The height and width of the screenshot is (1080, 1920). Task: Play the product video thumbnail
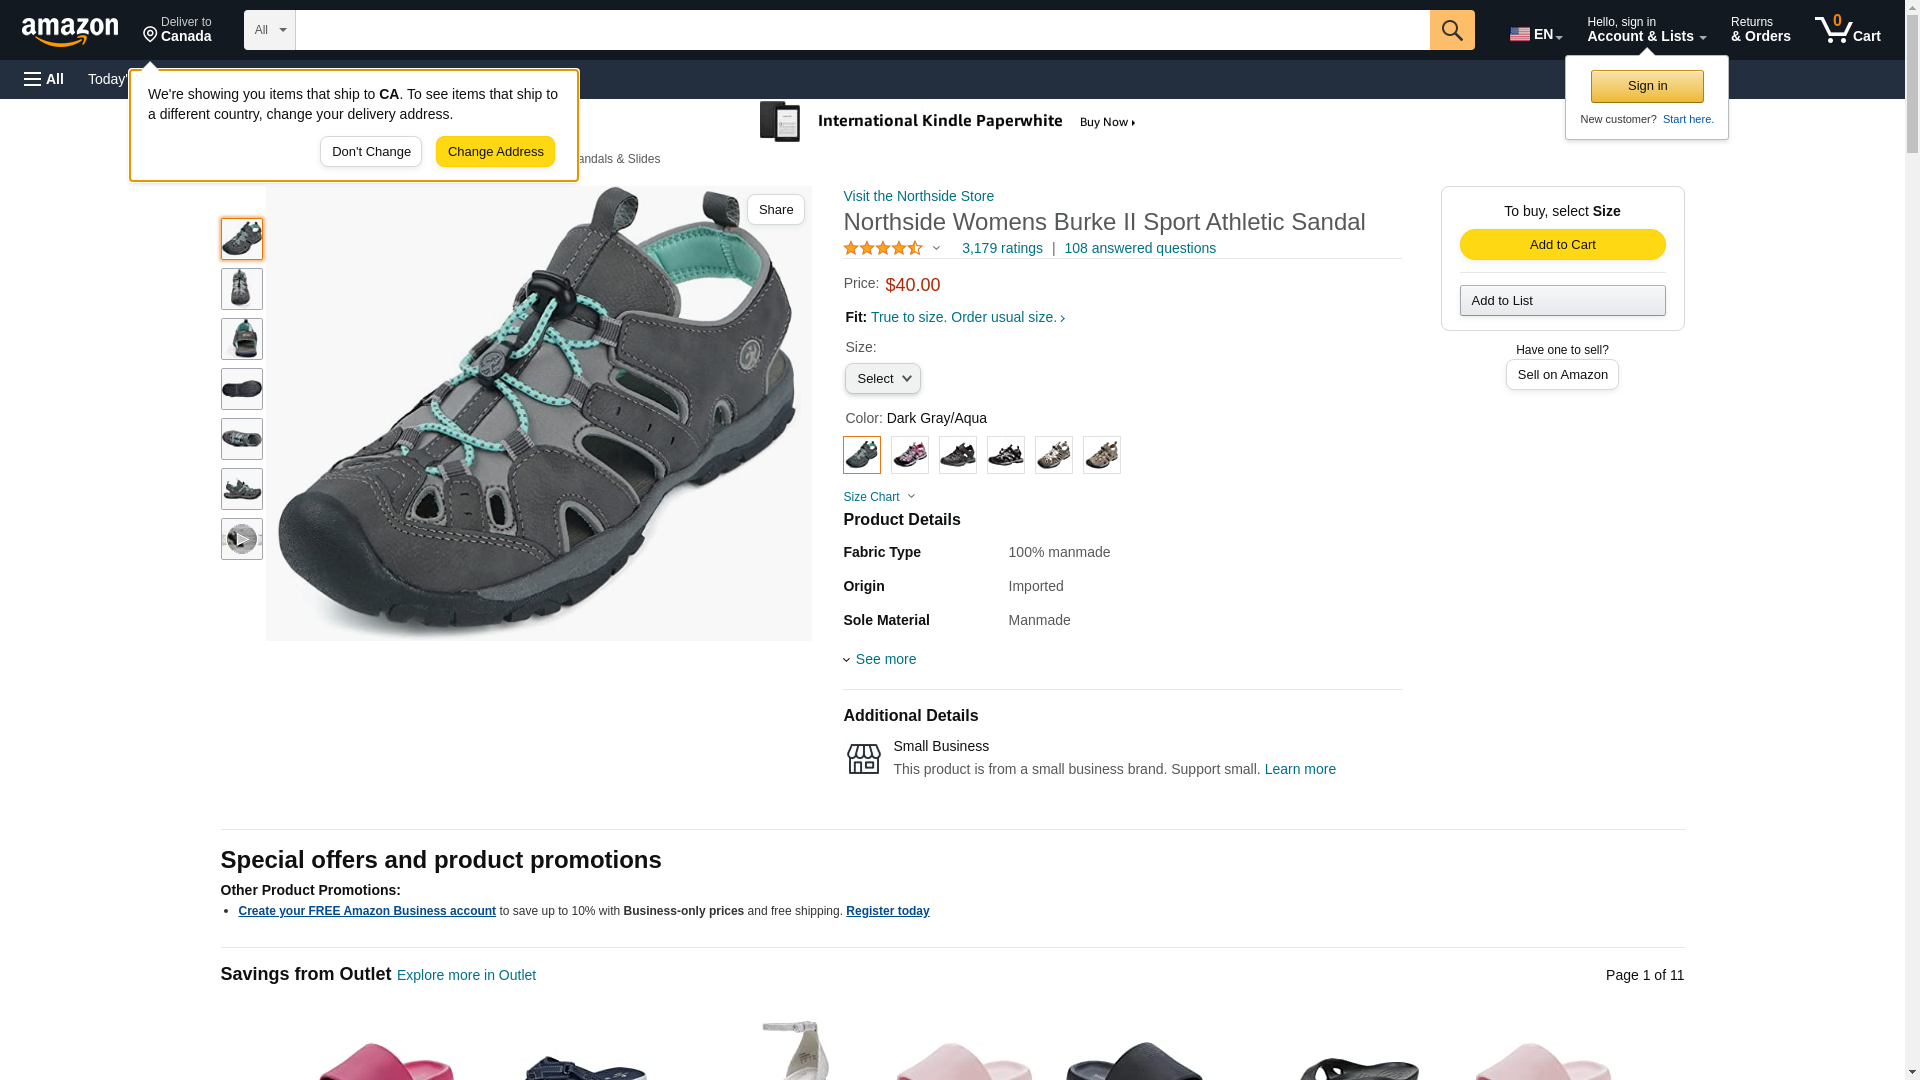click(x=241, y=539)
